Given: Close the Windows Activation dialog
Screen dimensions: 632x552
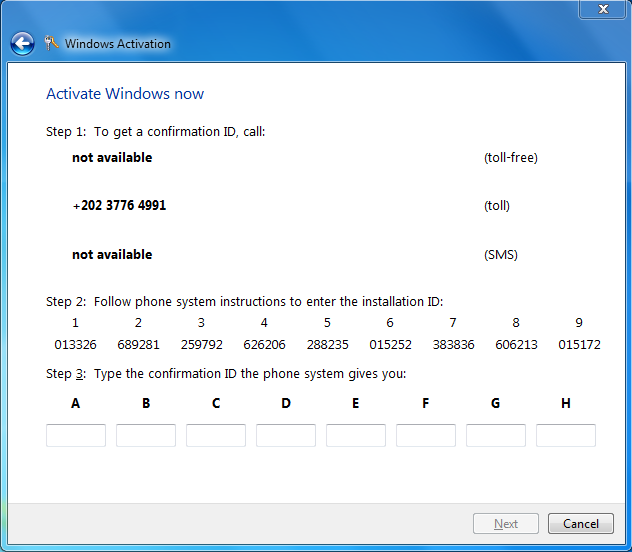Looking at the screenshot, I should click(x=603, y=9).
